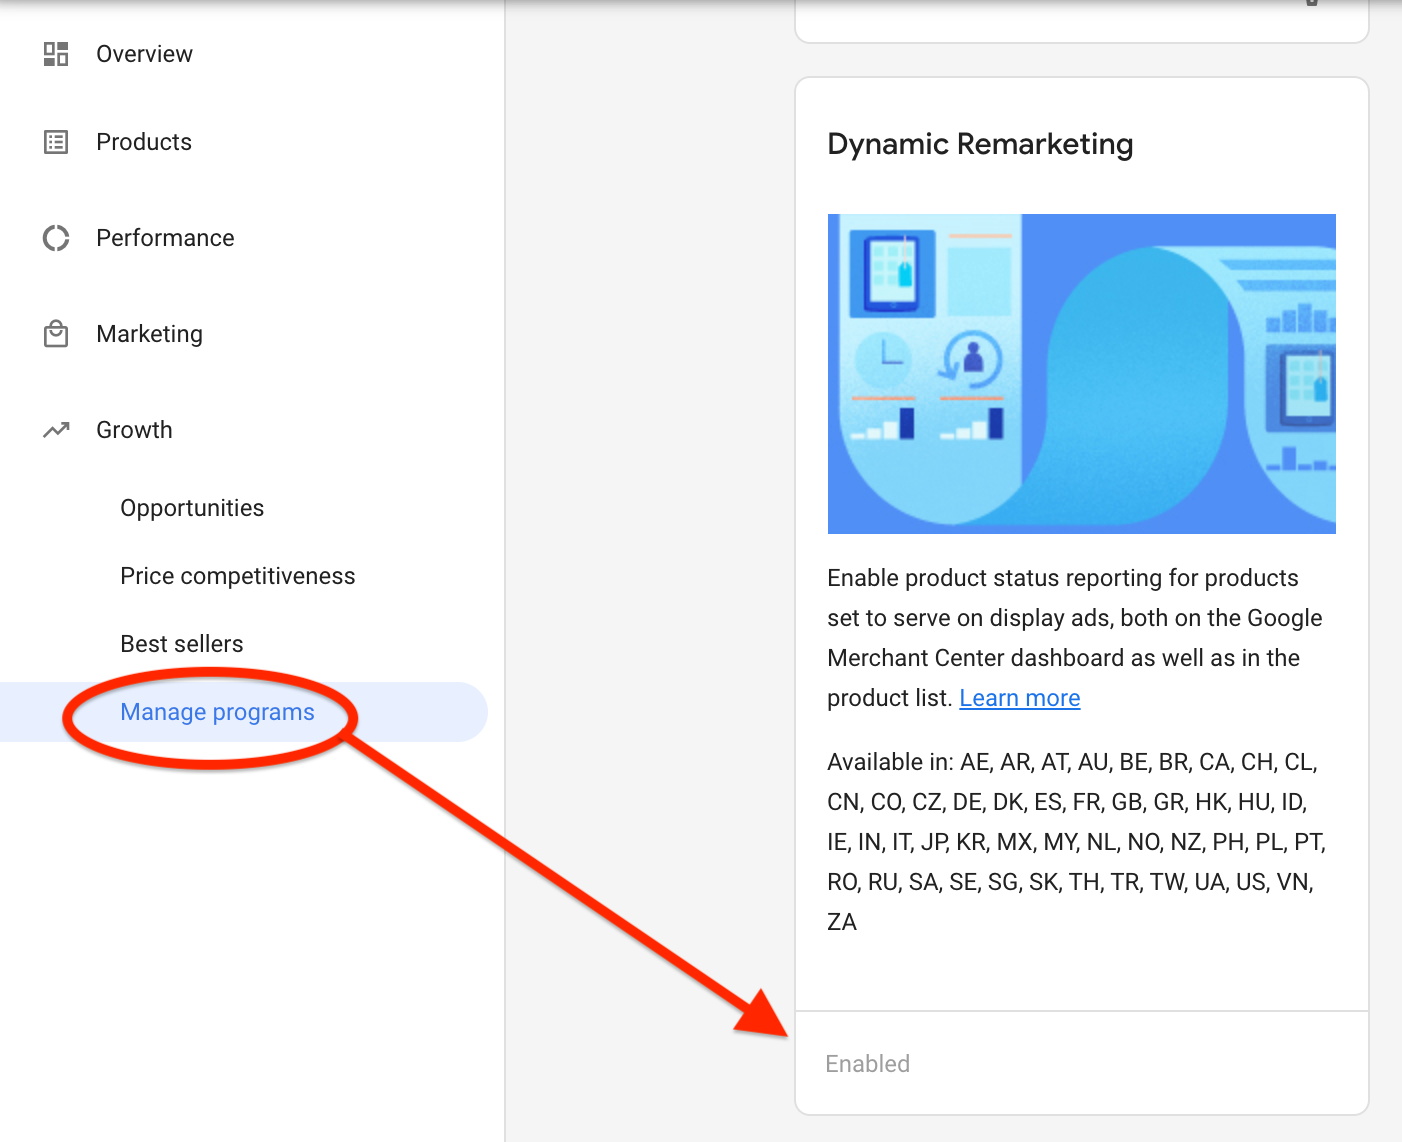Click the Overview dashboard icon
This screenshot has width=1402, height=1142.
56,54
